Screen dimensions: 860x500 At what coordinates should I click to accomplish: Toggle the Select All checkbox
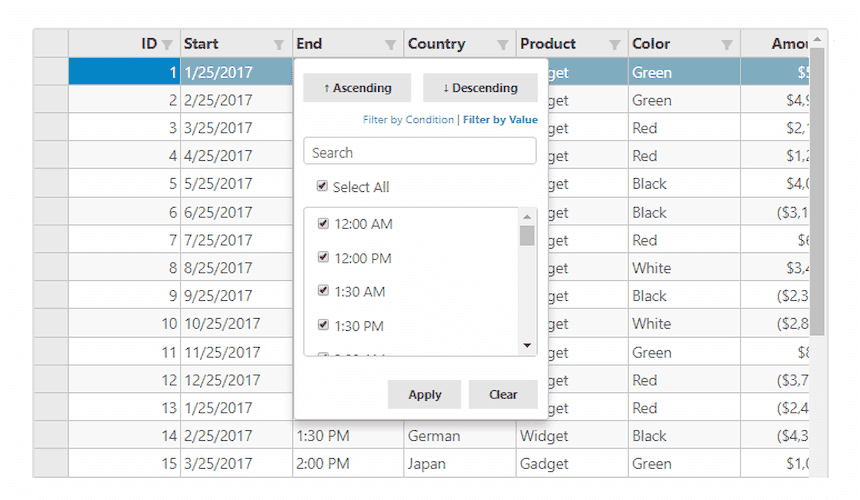click(322, 186)
